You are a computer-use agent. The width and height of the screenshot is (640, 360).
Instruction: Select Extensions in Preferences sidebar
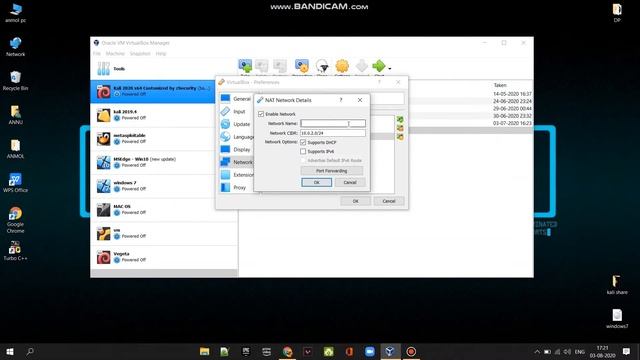coord(236,175)
